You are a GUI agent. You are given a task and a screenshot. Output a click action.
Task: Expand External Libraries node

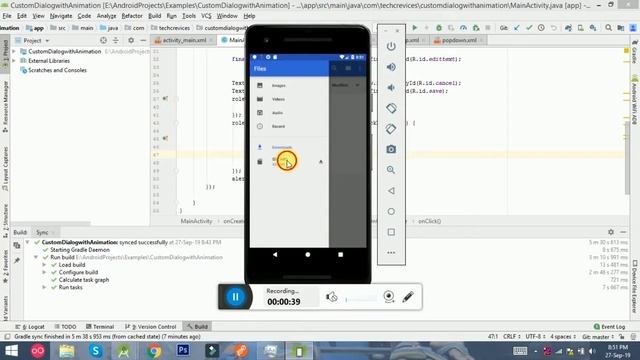pyautogui.click(x=14, y=61)
